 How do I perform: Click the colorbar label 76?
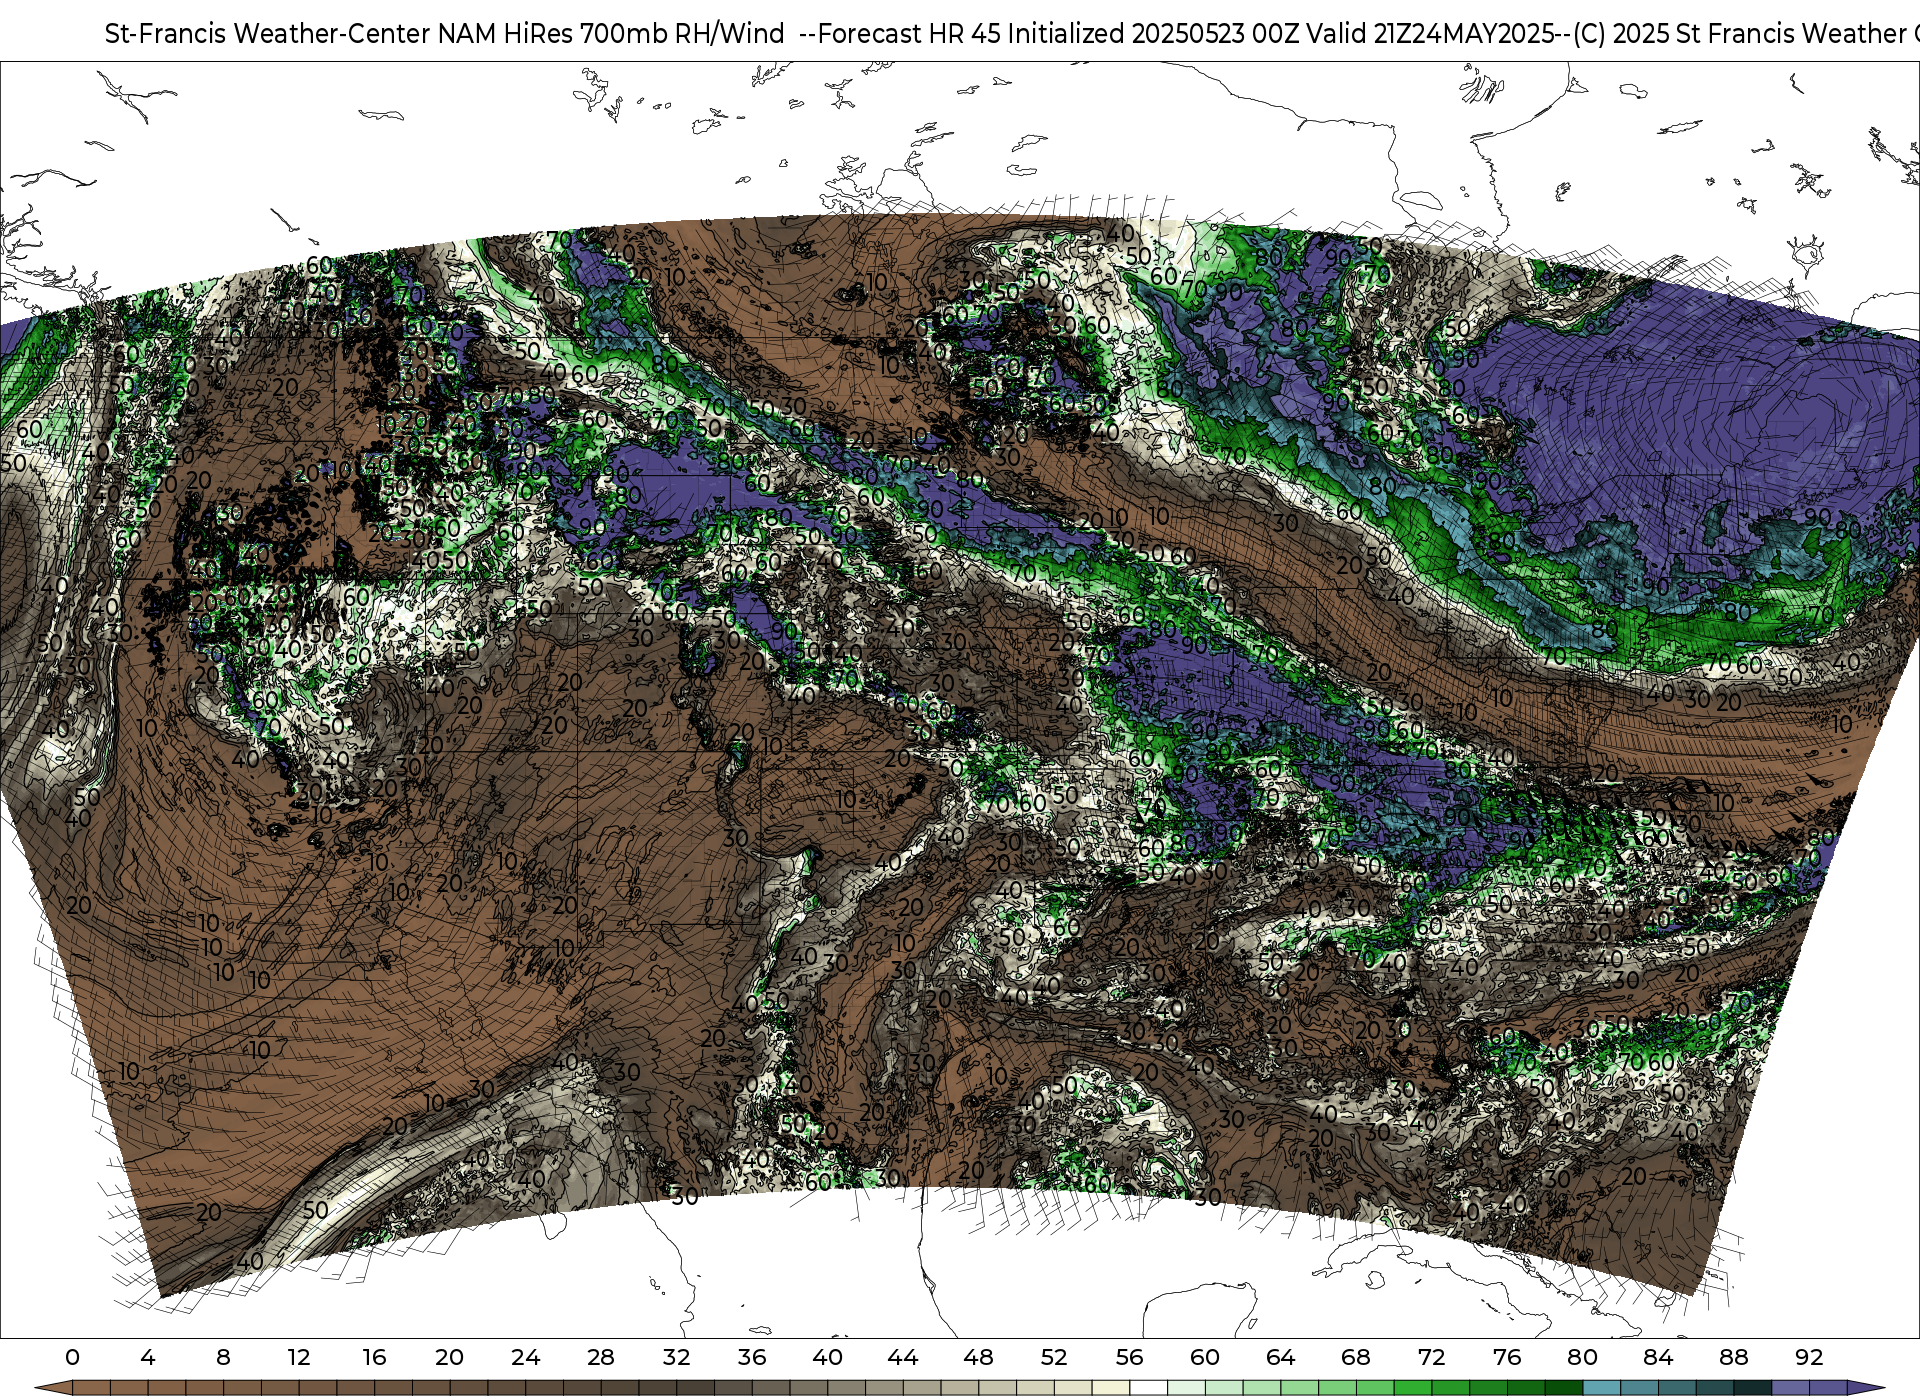pos(1507,1357)
